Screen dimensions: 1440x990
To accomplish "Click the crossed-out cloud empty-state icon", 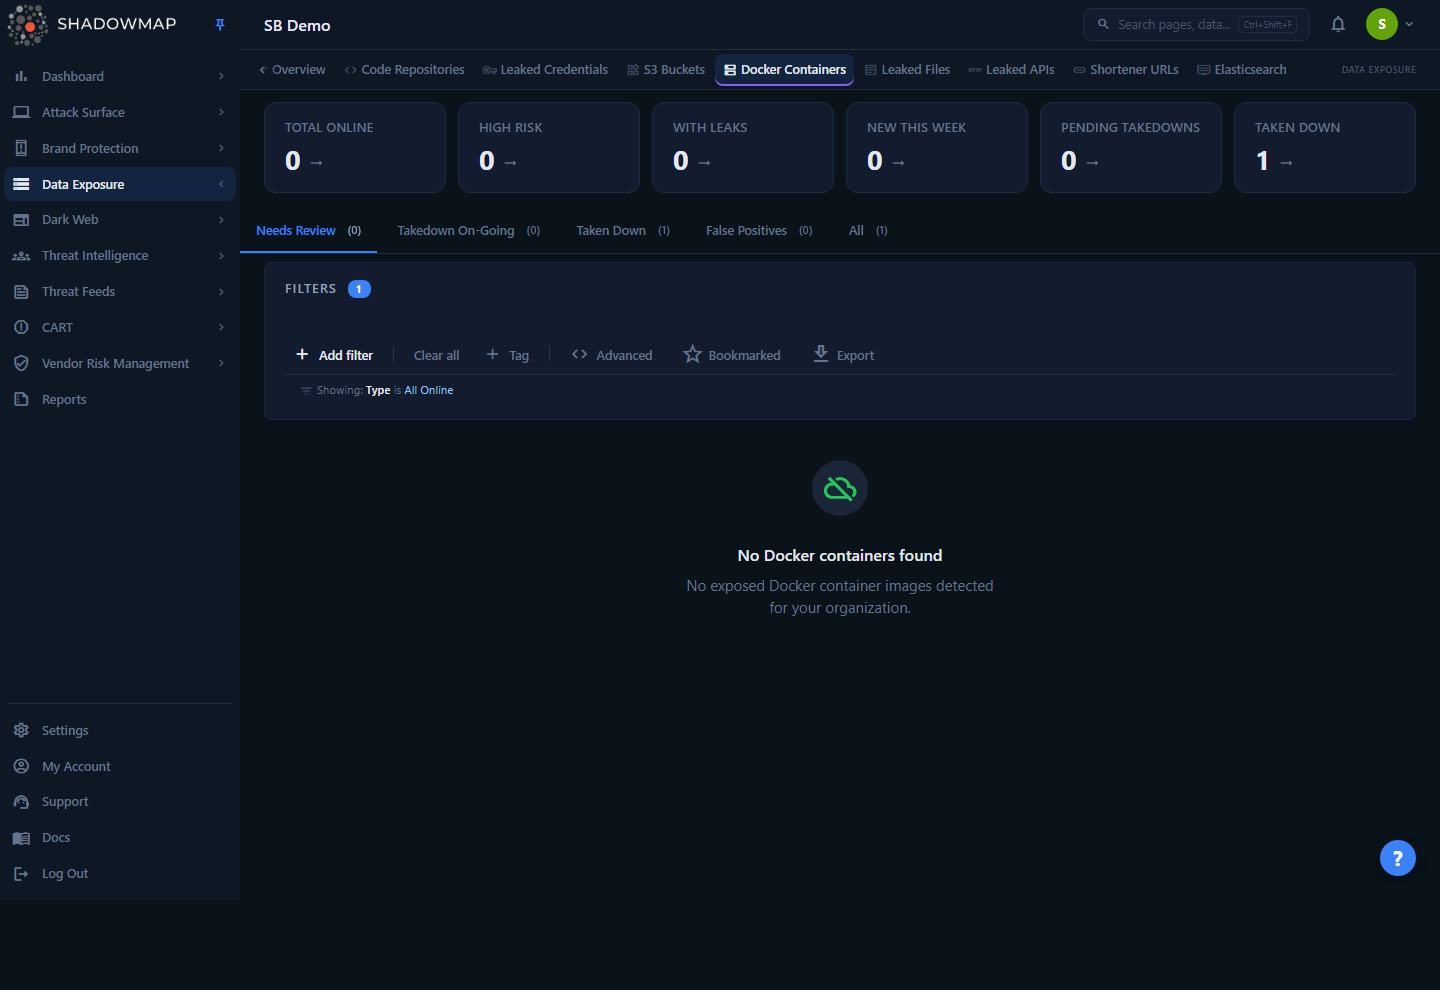I will (x=840, y=488).
